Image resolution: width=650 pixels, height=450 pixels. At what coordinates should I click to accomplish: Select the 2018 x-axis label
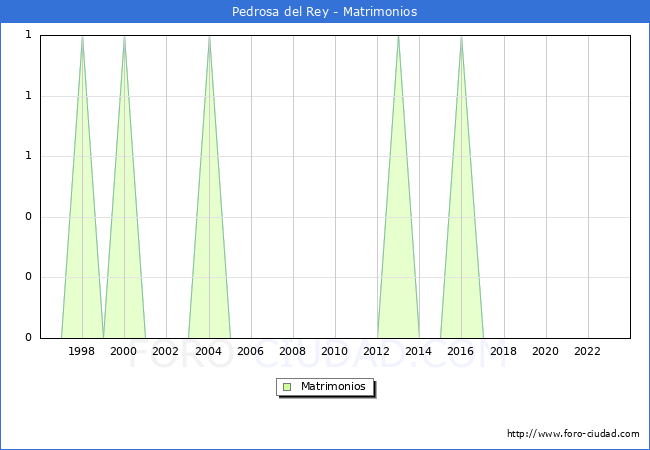[x=503, y=351]
